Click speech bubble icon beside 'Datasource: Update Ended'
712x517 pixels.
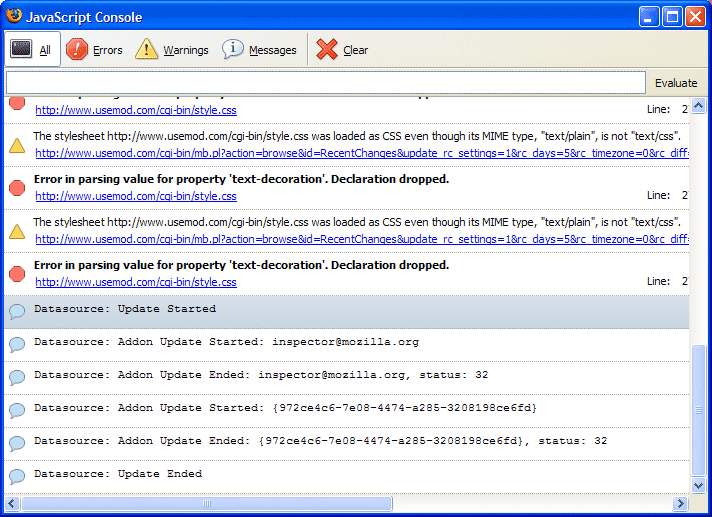[17, 476]
